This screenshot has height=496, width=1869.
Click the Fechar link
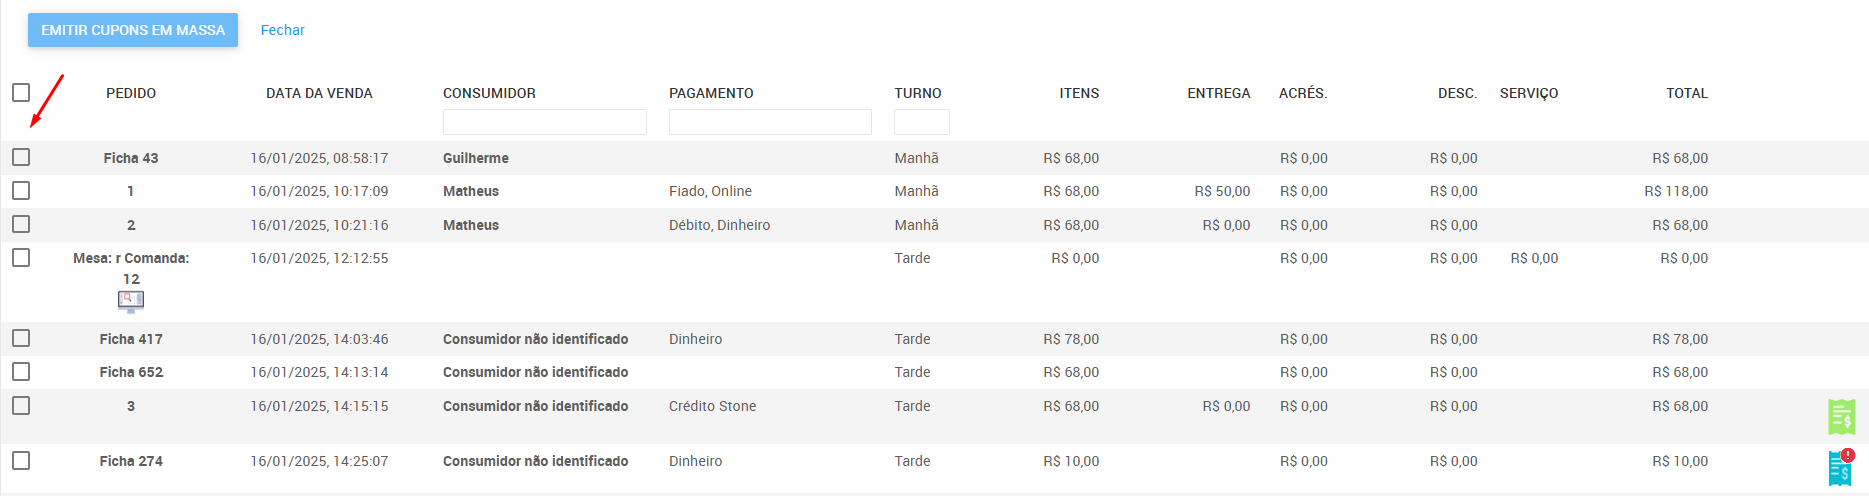click(x=282, y=30)
